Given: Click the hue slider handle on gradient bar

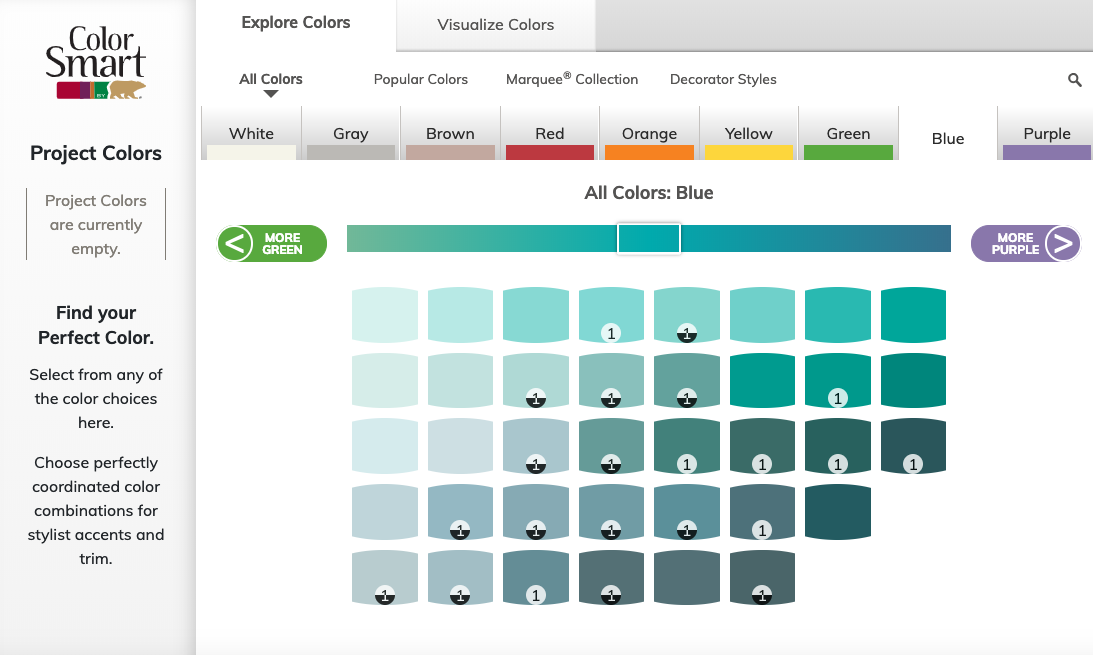Looking at the screenshot, I should tap(649, 238).
